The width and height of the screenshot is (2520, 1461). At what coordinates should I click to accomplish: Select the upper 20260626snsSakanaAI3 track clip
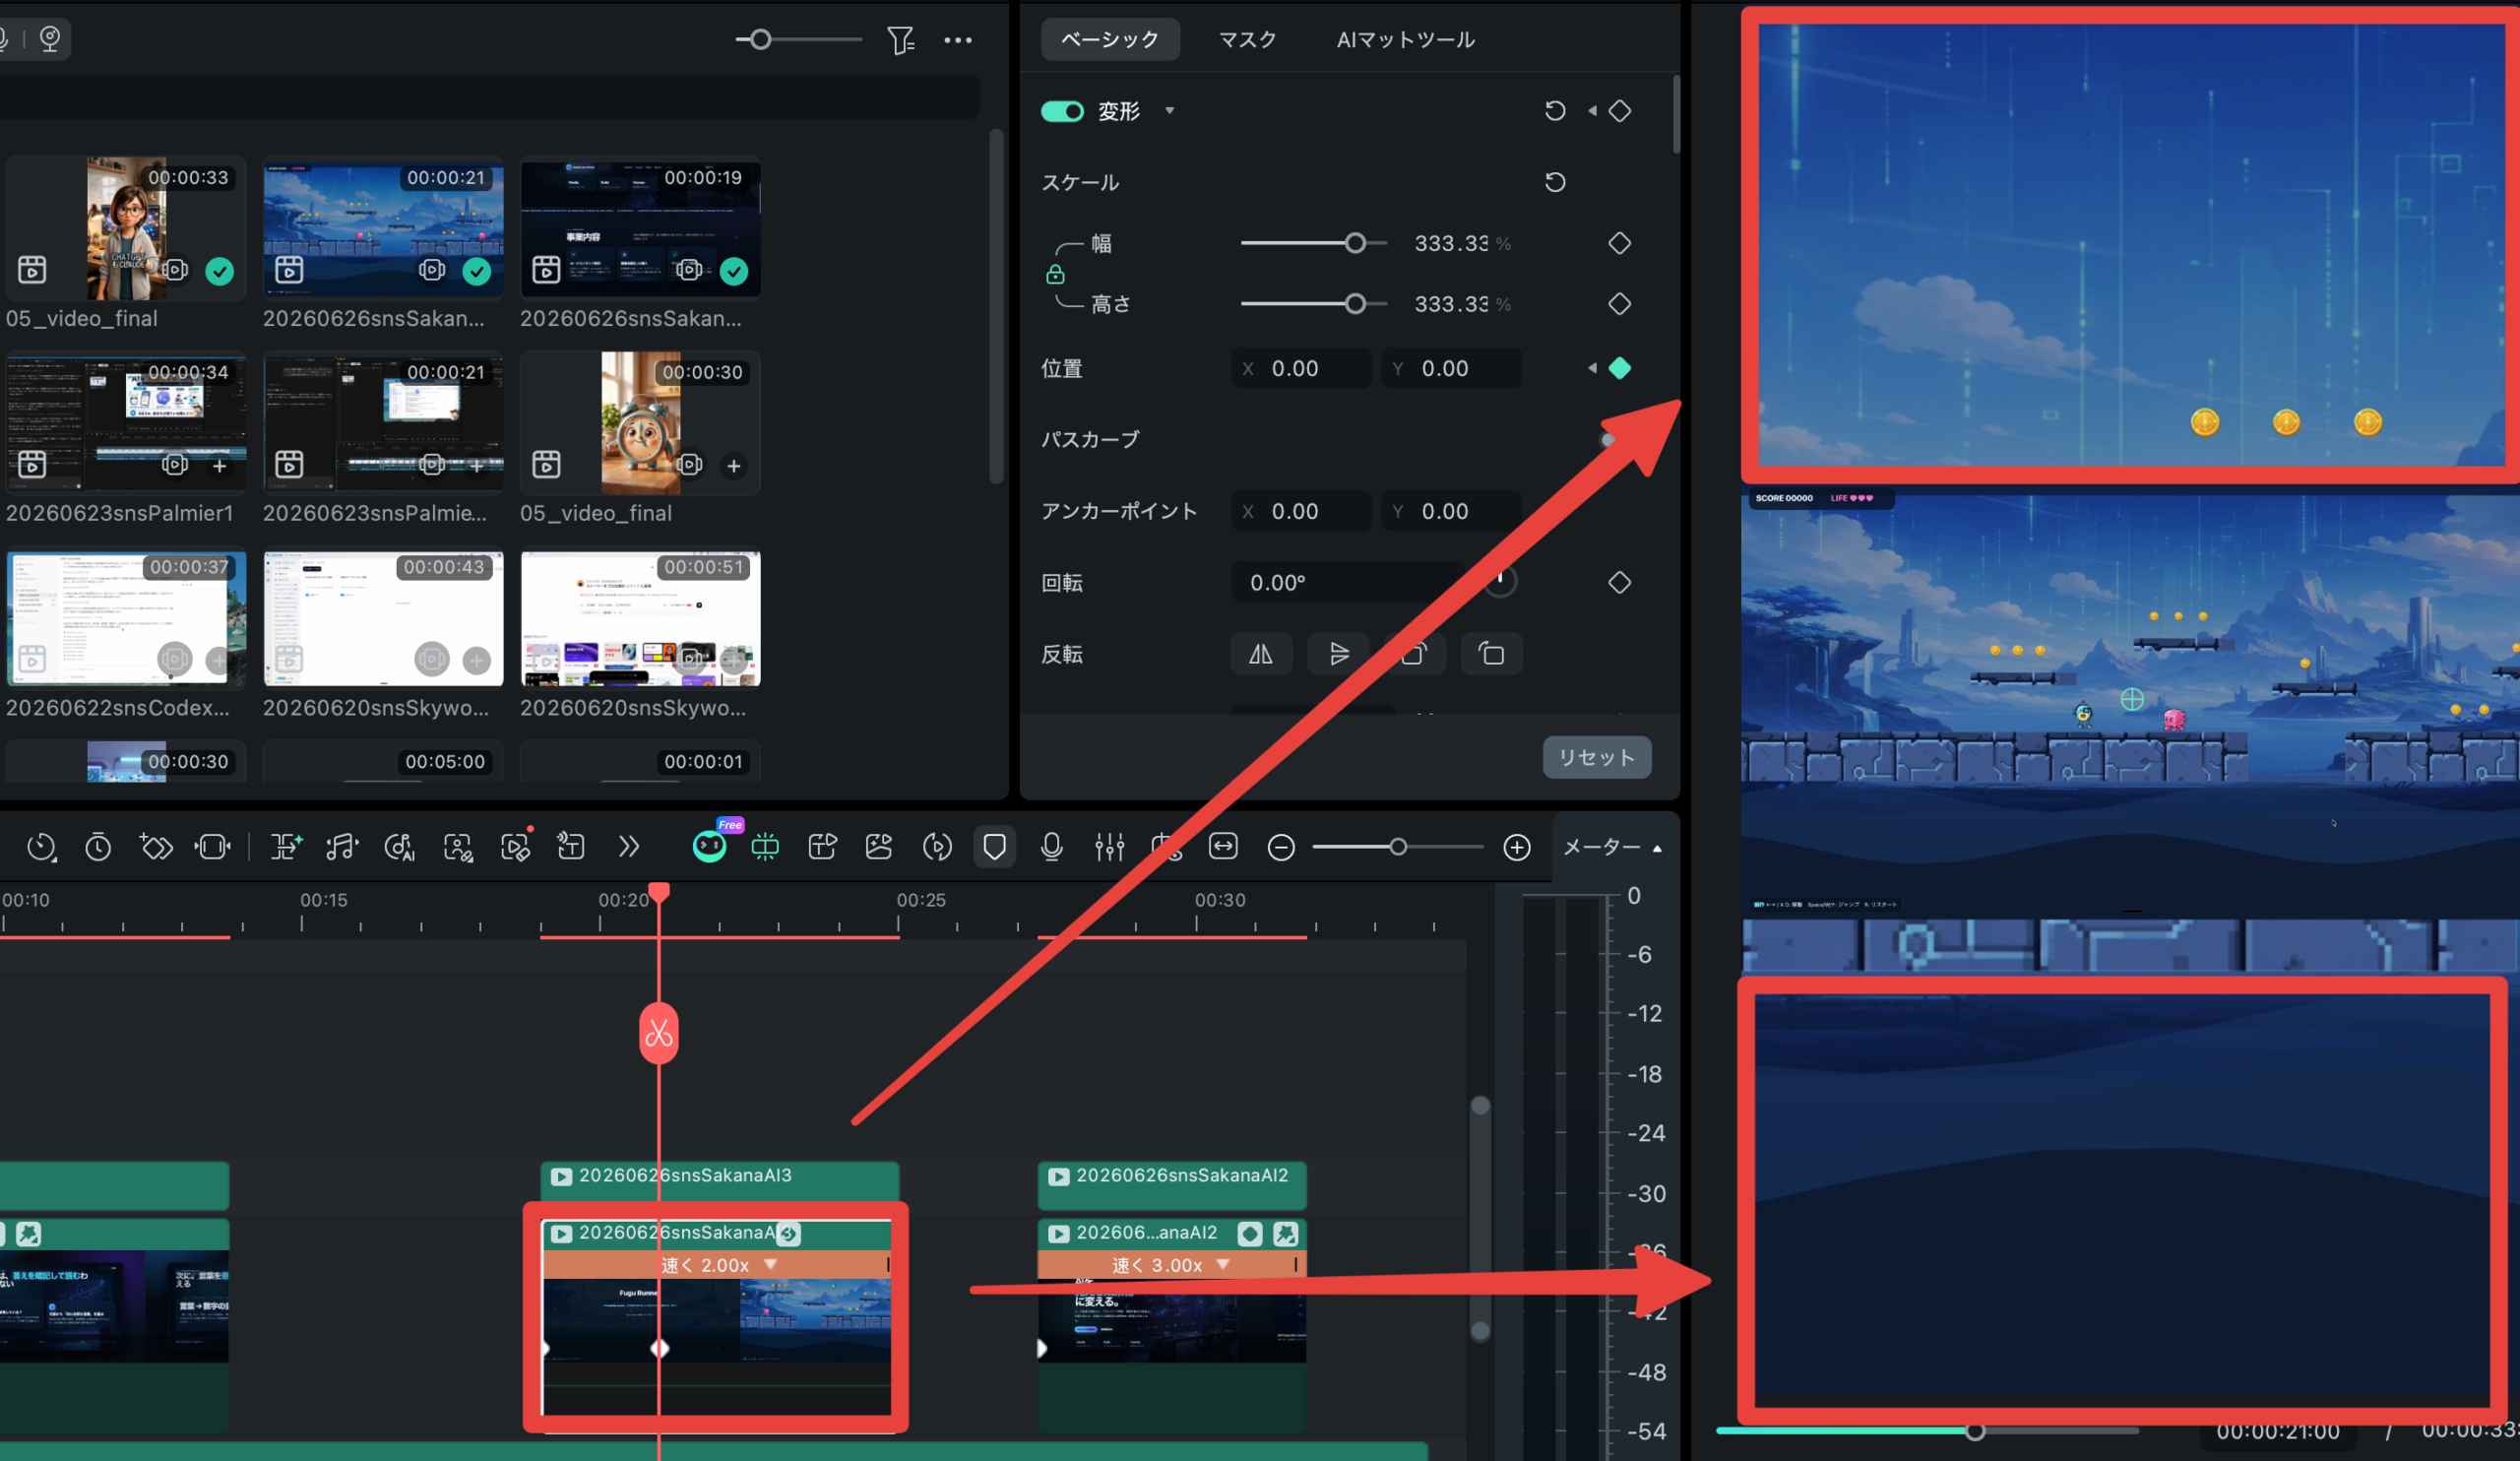pos(719,1185)
